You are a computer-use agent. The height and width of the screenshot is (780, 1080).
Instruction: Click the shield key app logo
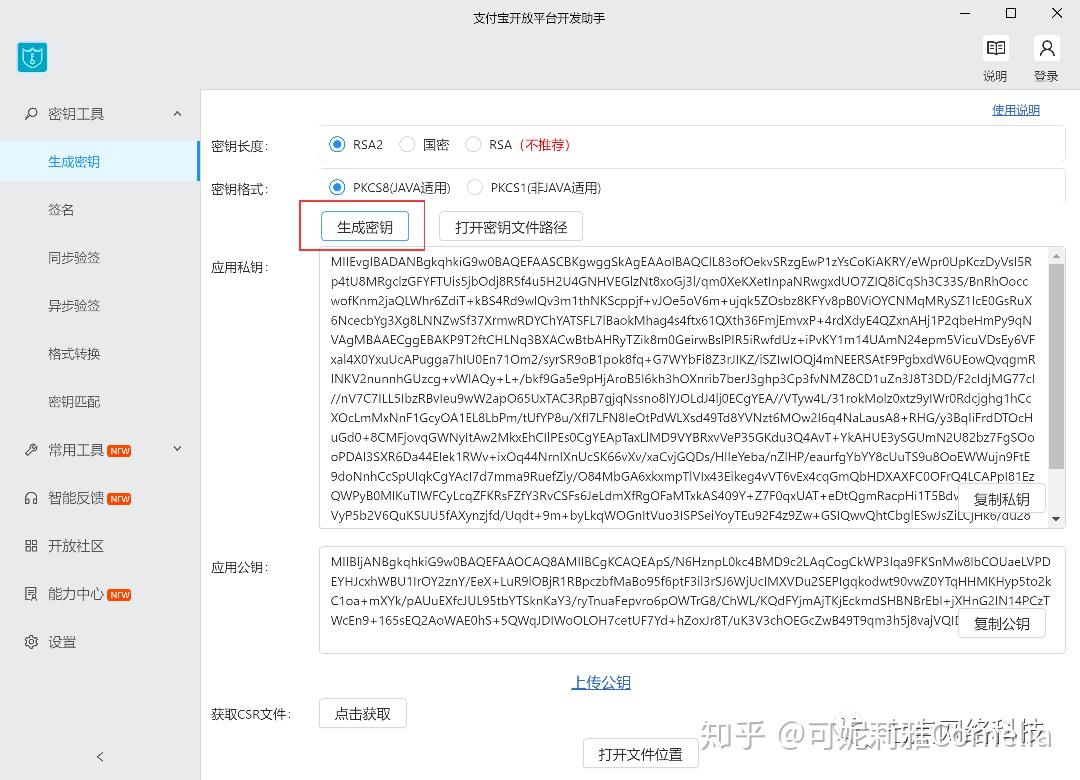coord(32,57)
